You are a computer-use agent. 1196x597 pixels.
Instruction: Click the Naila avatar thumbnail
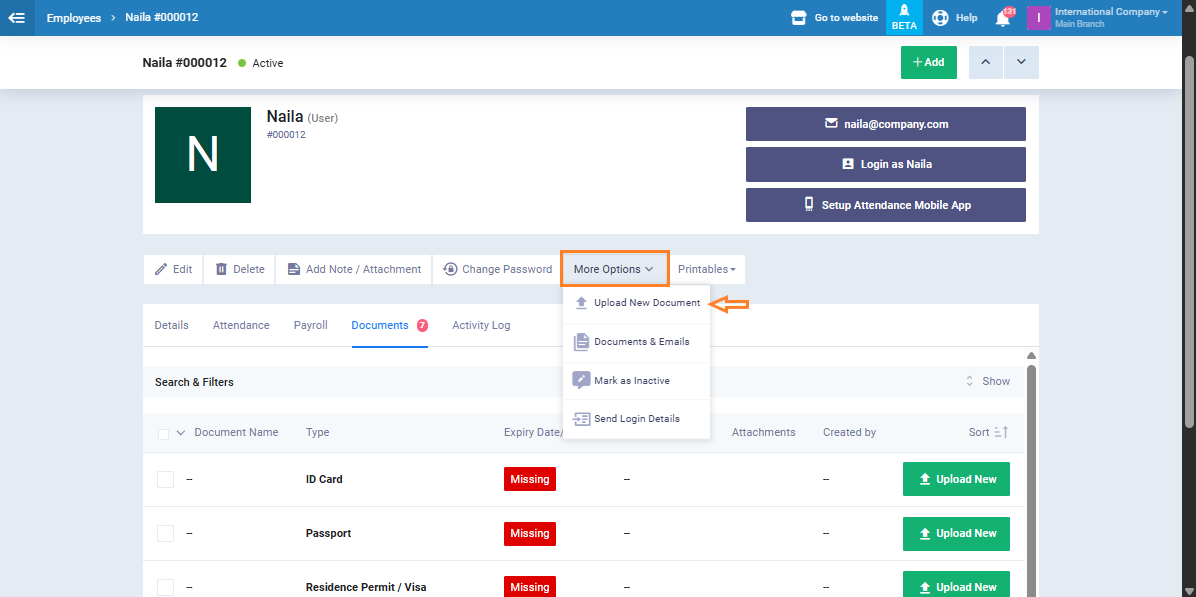point(203,155)
